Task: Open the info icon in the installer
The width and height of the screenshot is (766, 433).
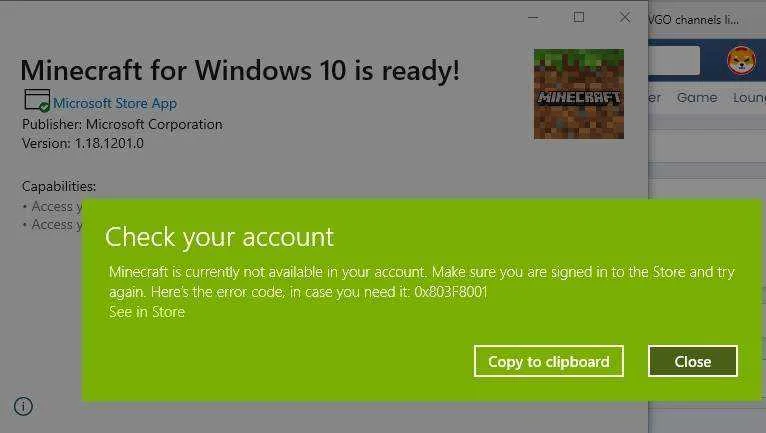Action: tap(23, 406)
